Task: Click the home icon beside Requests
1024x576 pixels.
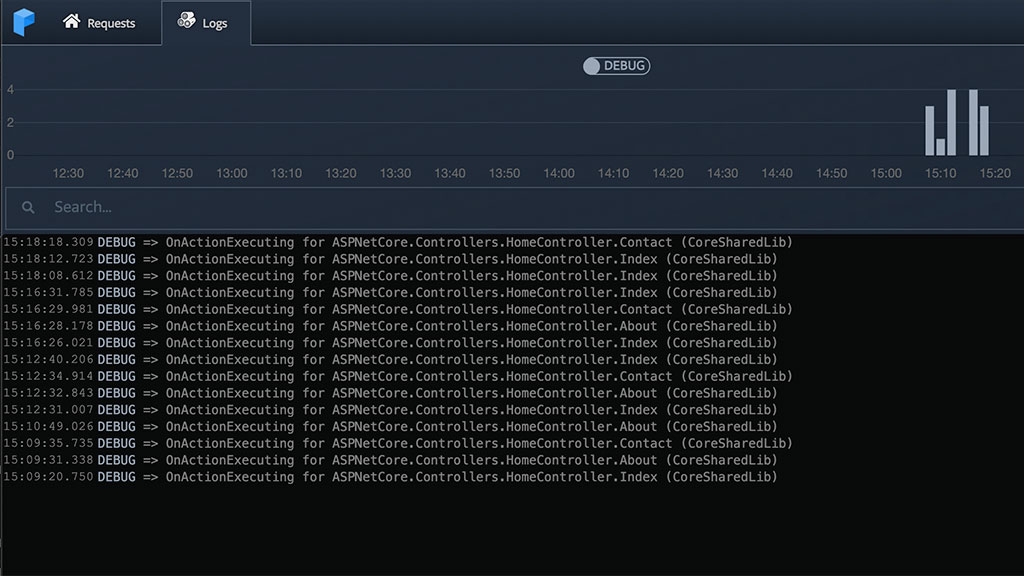Action: tap(71, 22)
